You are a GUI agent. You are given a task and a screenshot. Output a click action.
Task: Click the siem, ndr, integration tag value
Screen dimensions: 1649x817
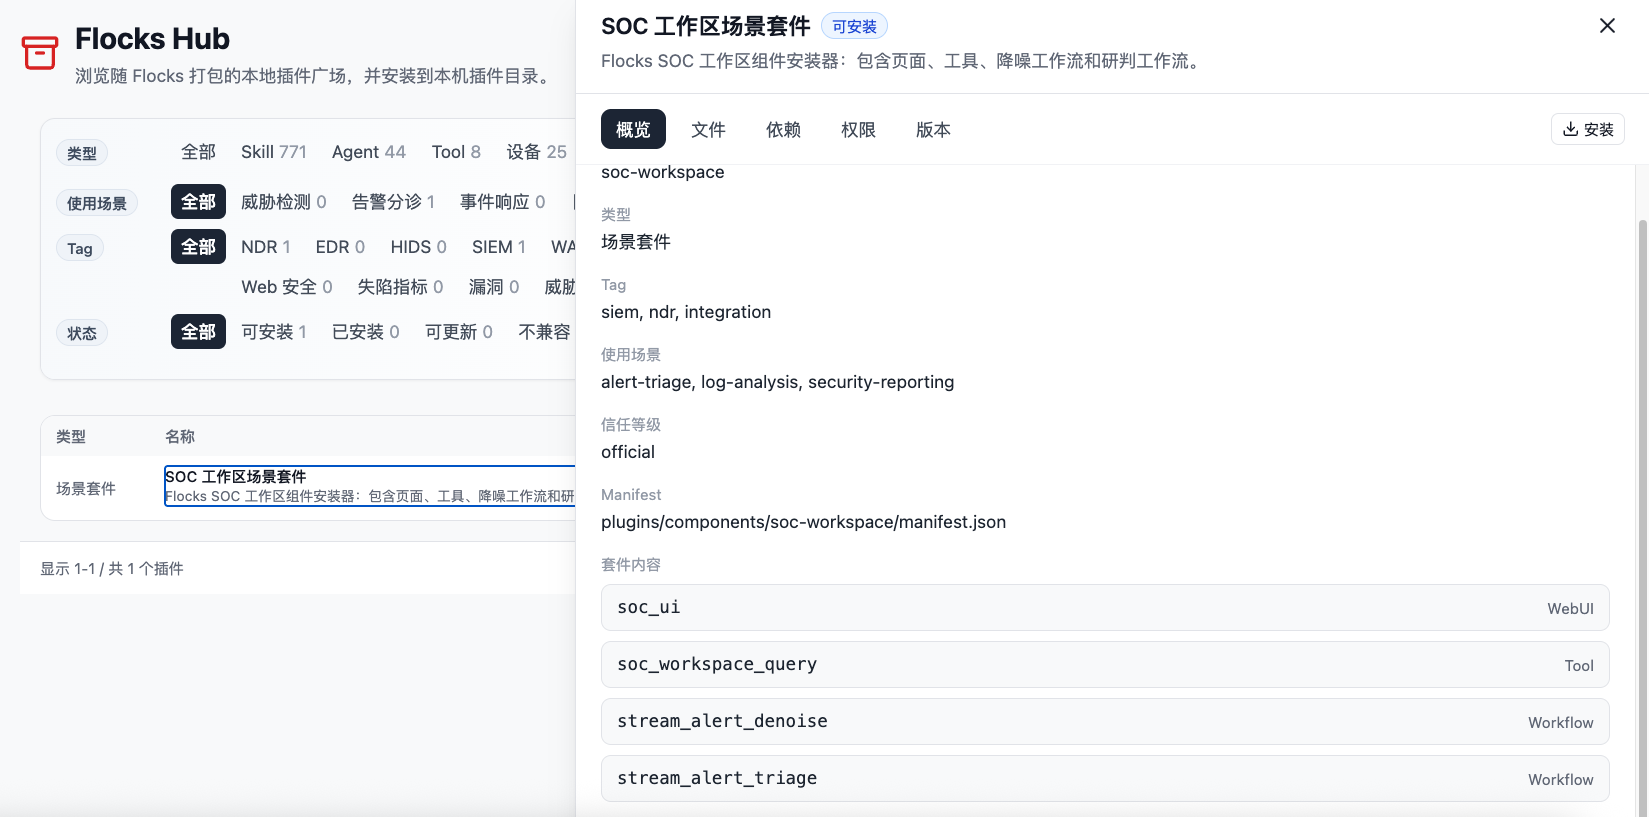(x=686, y=312)
